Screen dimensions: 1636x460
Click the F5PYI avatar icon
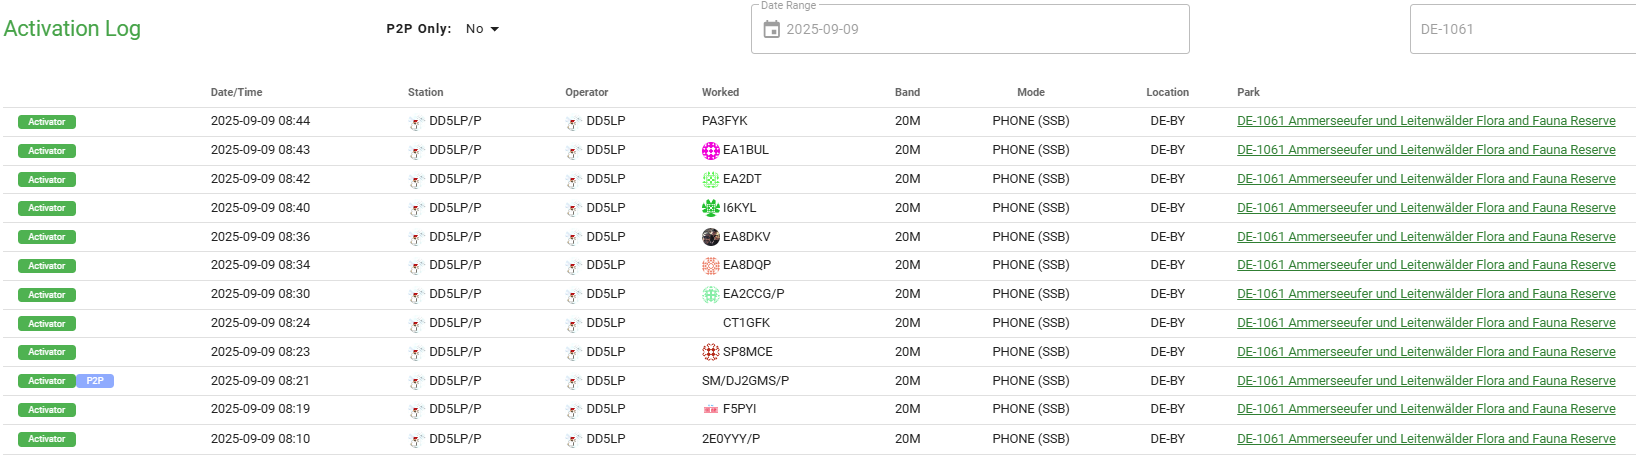(711, 410)
